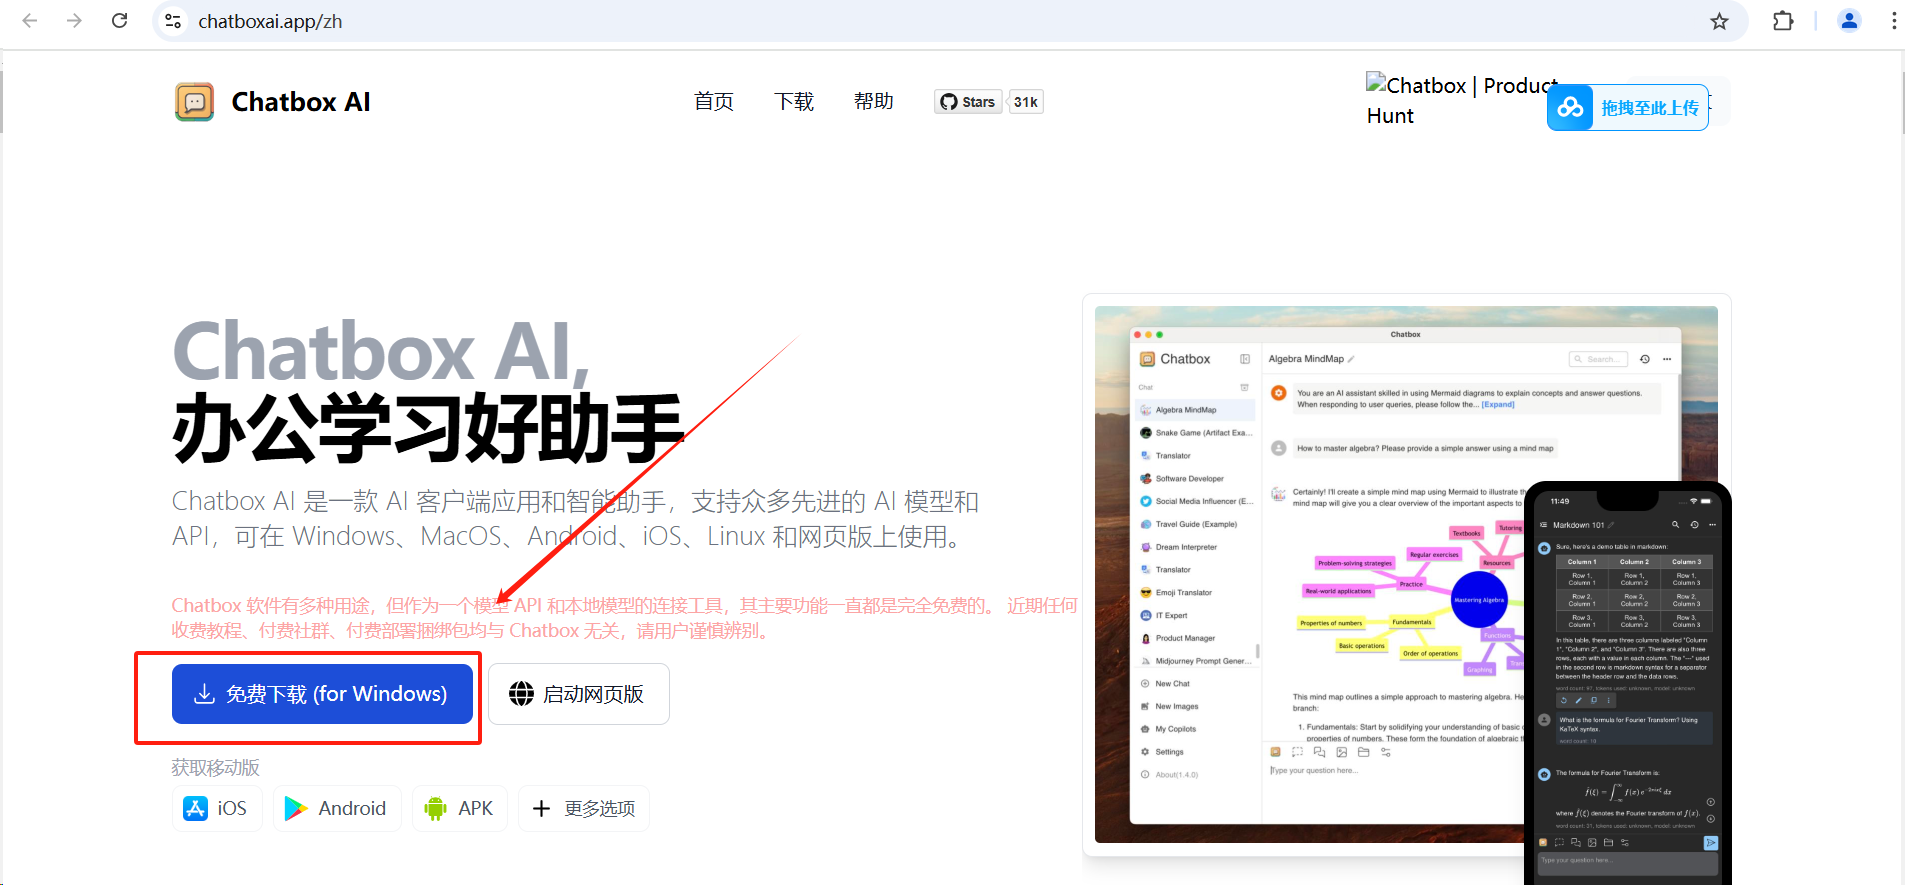Launch the web version via 启动网页版
Image resolution: width=1905 pixels, height=885 pixels.
pos(579,694)
